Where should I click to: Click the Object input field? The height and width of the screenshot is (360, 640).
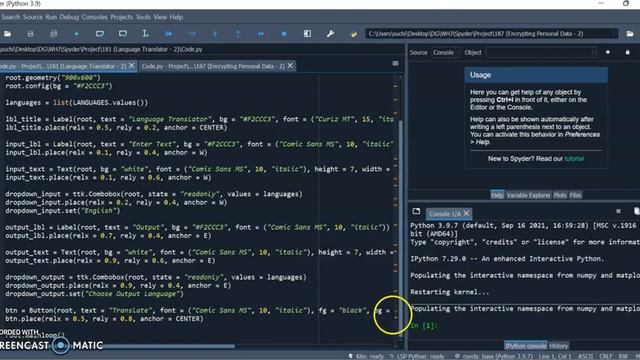[x=540, y=52]
